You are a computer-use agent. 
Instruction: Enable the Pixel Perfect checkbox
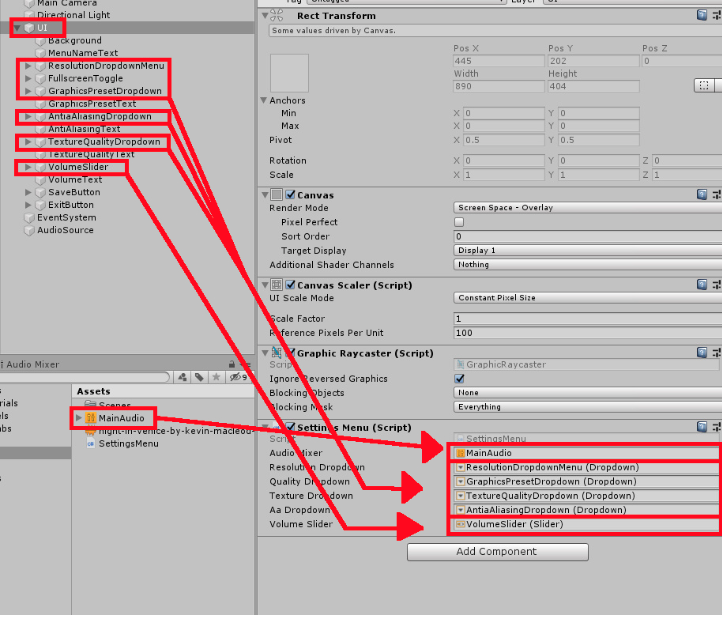pyautogui.click(x=459, y=222)
